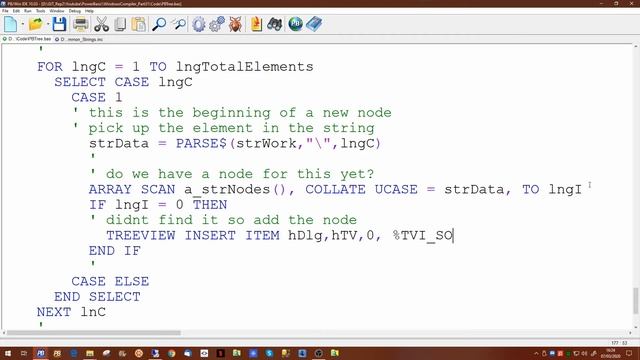Open the Edit menu
The height and width of the screenshot is (360, 640).
16,11
